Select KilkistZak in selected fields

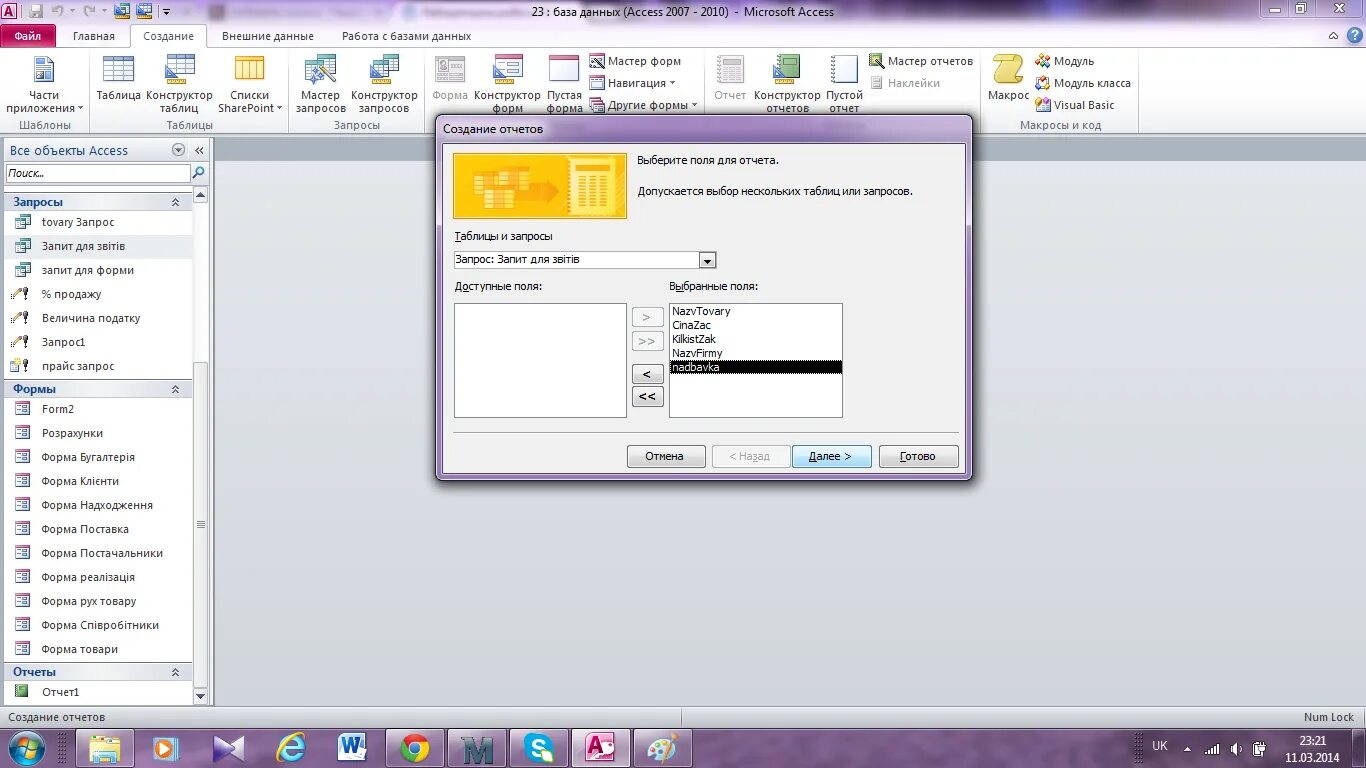tap(755, 339)
